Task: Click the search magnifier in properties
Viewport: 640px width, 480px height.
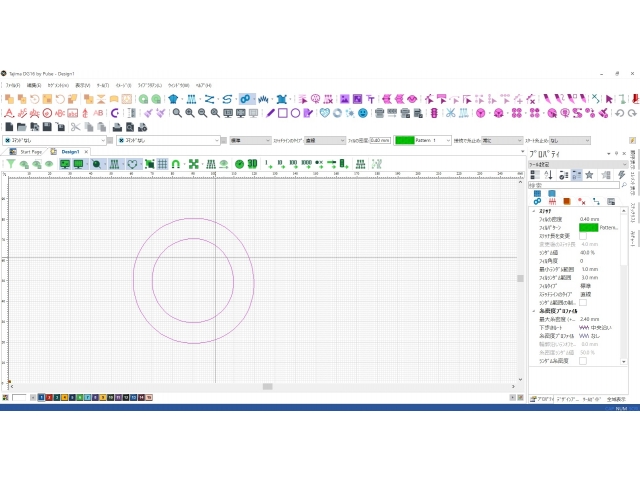Action: (x=624, y=185)
